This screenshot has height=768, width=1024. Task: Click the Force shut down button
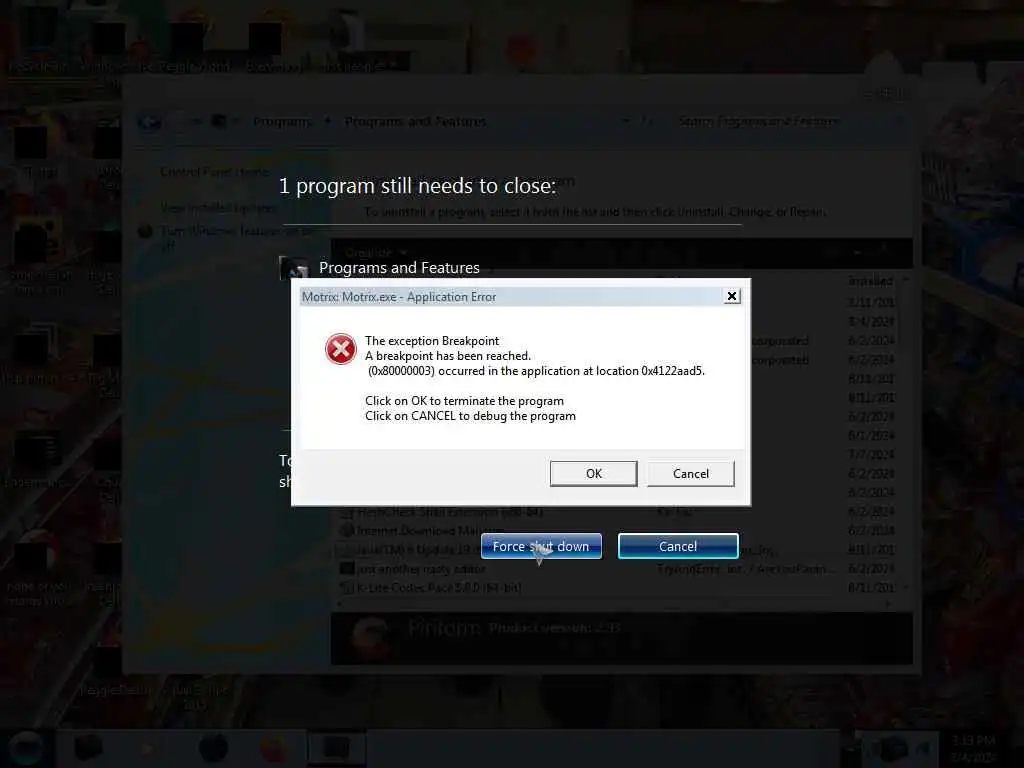pyautogui.click(x=541, y=546)
